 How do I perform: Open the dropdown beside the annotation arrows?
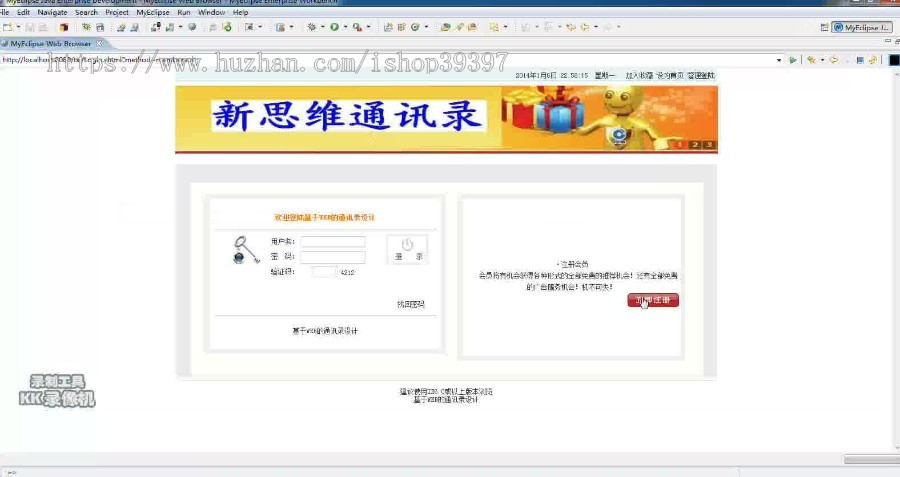(536, 27)
